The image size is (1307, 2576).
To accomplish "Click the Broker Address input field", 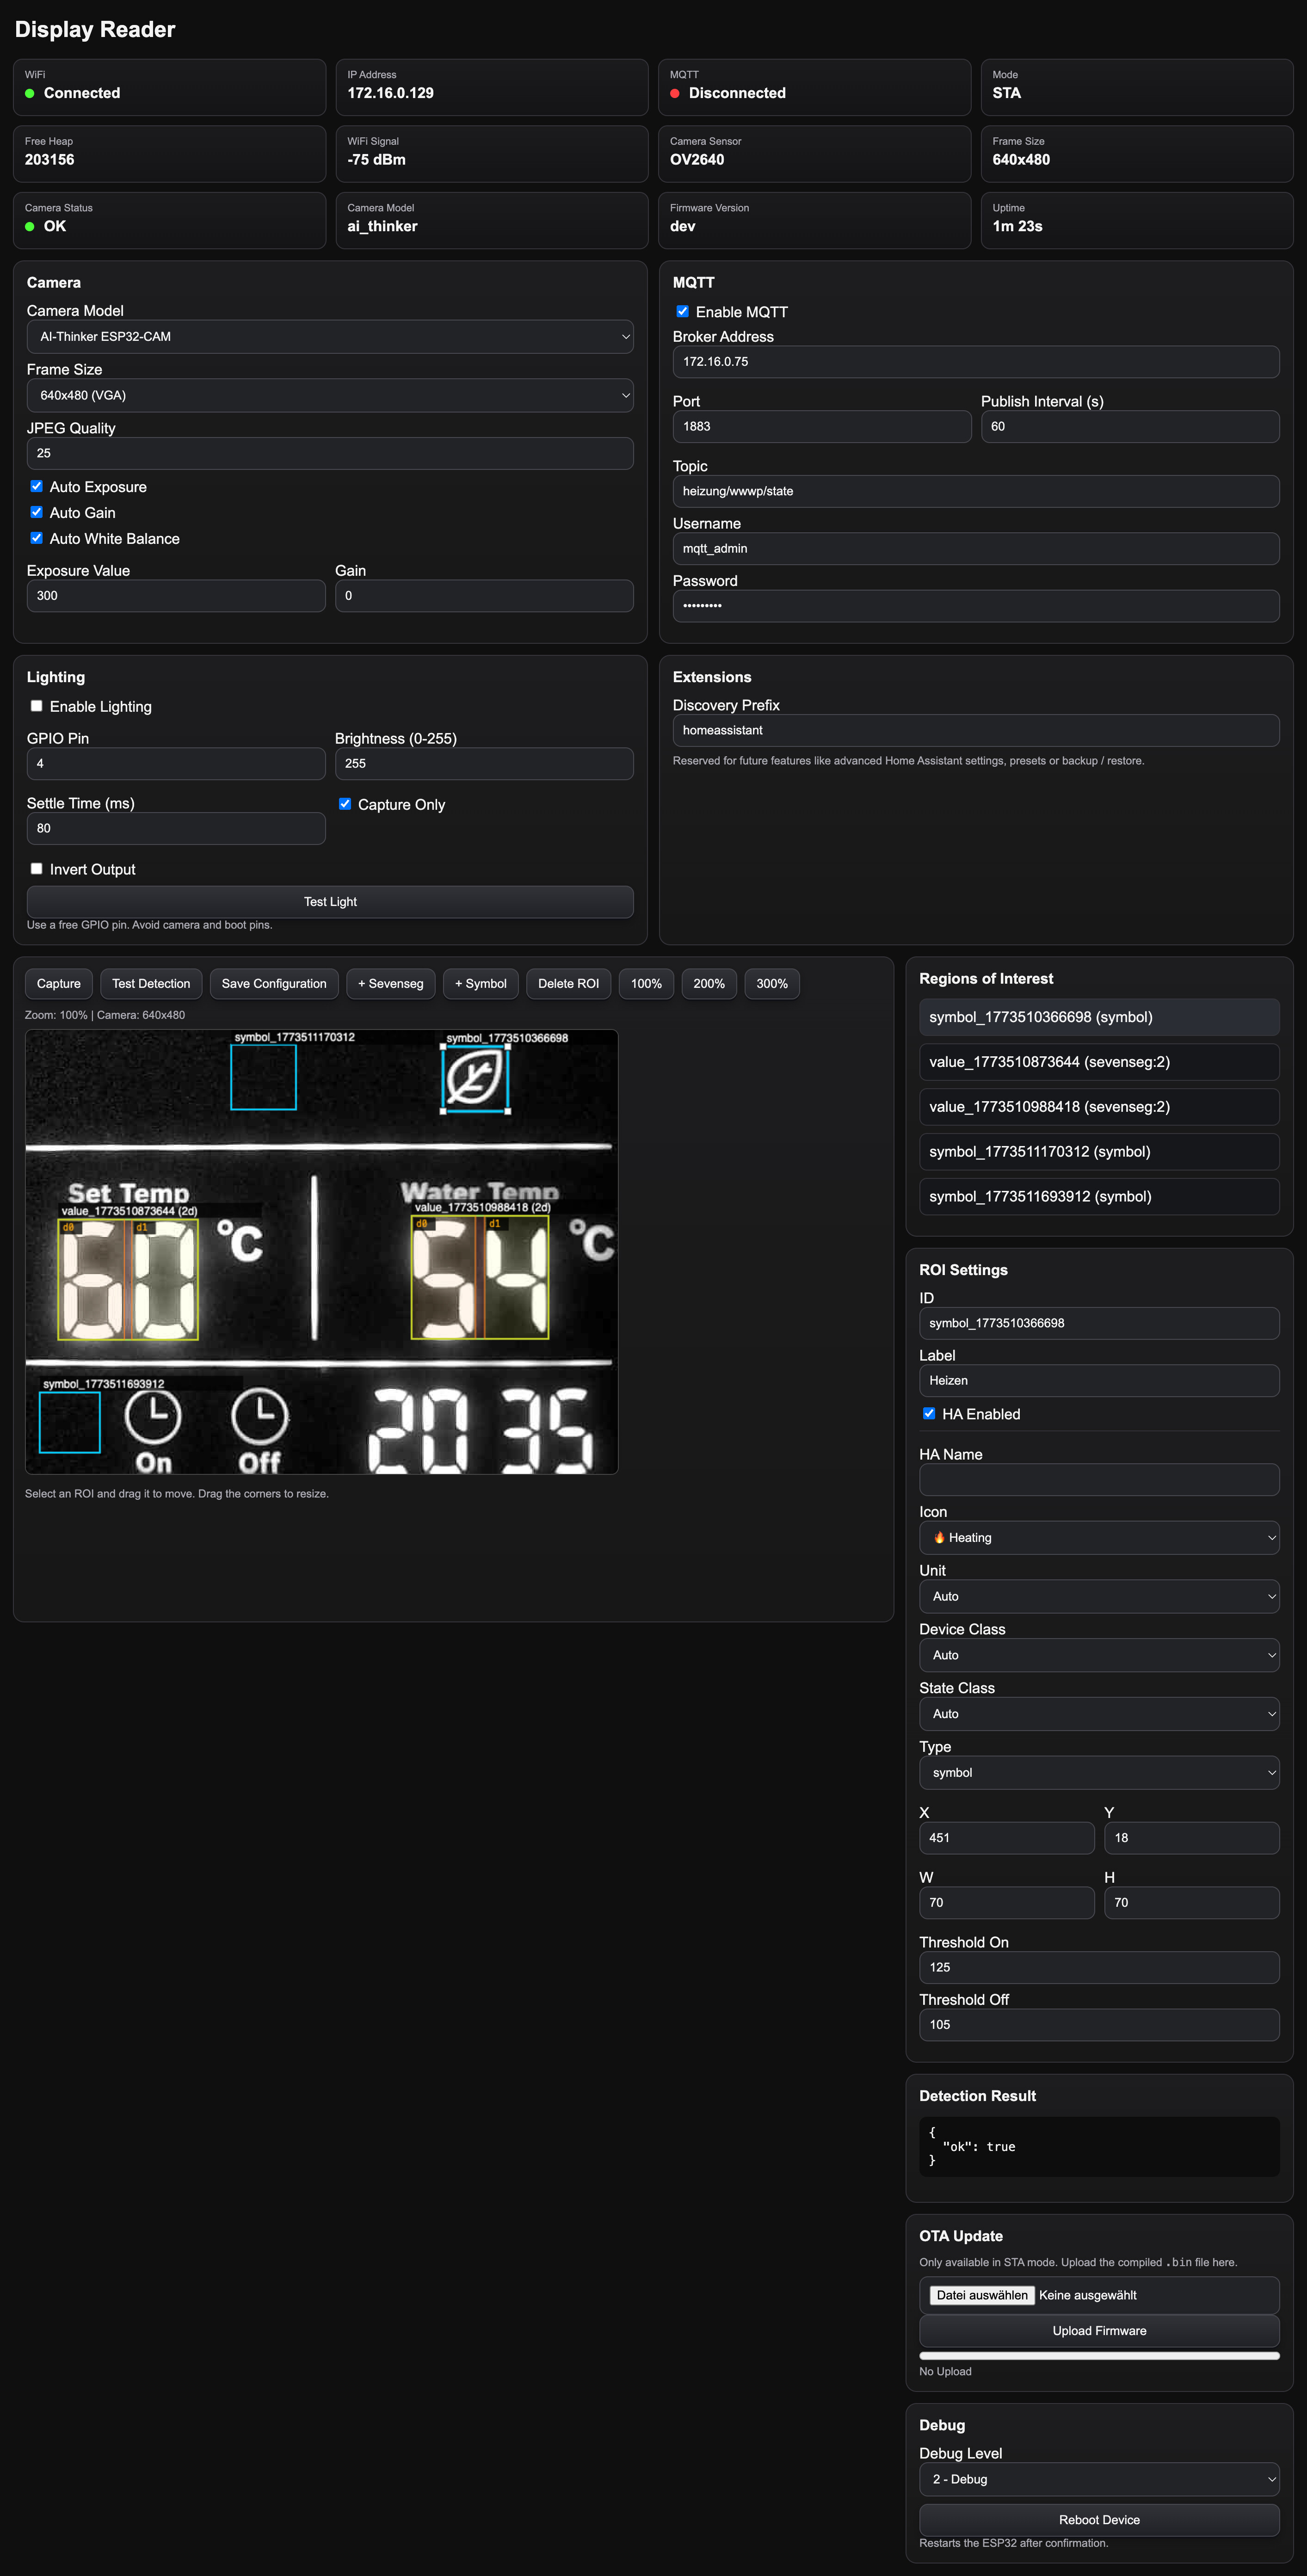I will (x=975, y=362).
